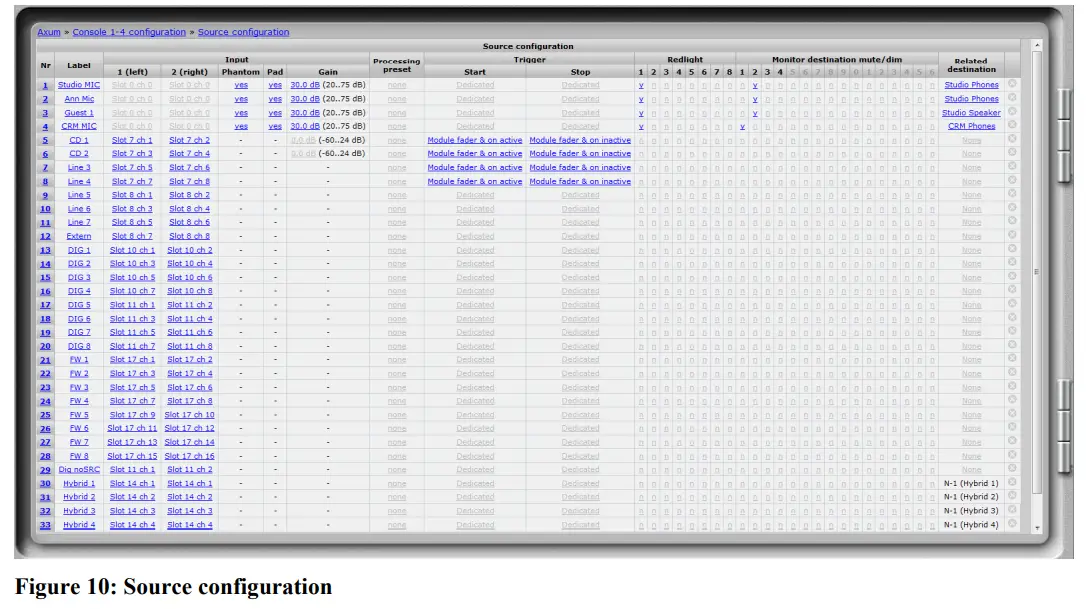
Task: Click the 'Line 3' source label link
Action: pyautogui.click(x=79, y=168)
